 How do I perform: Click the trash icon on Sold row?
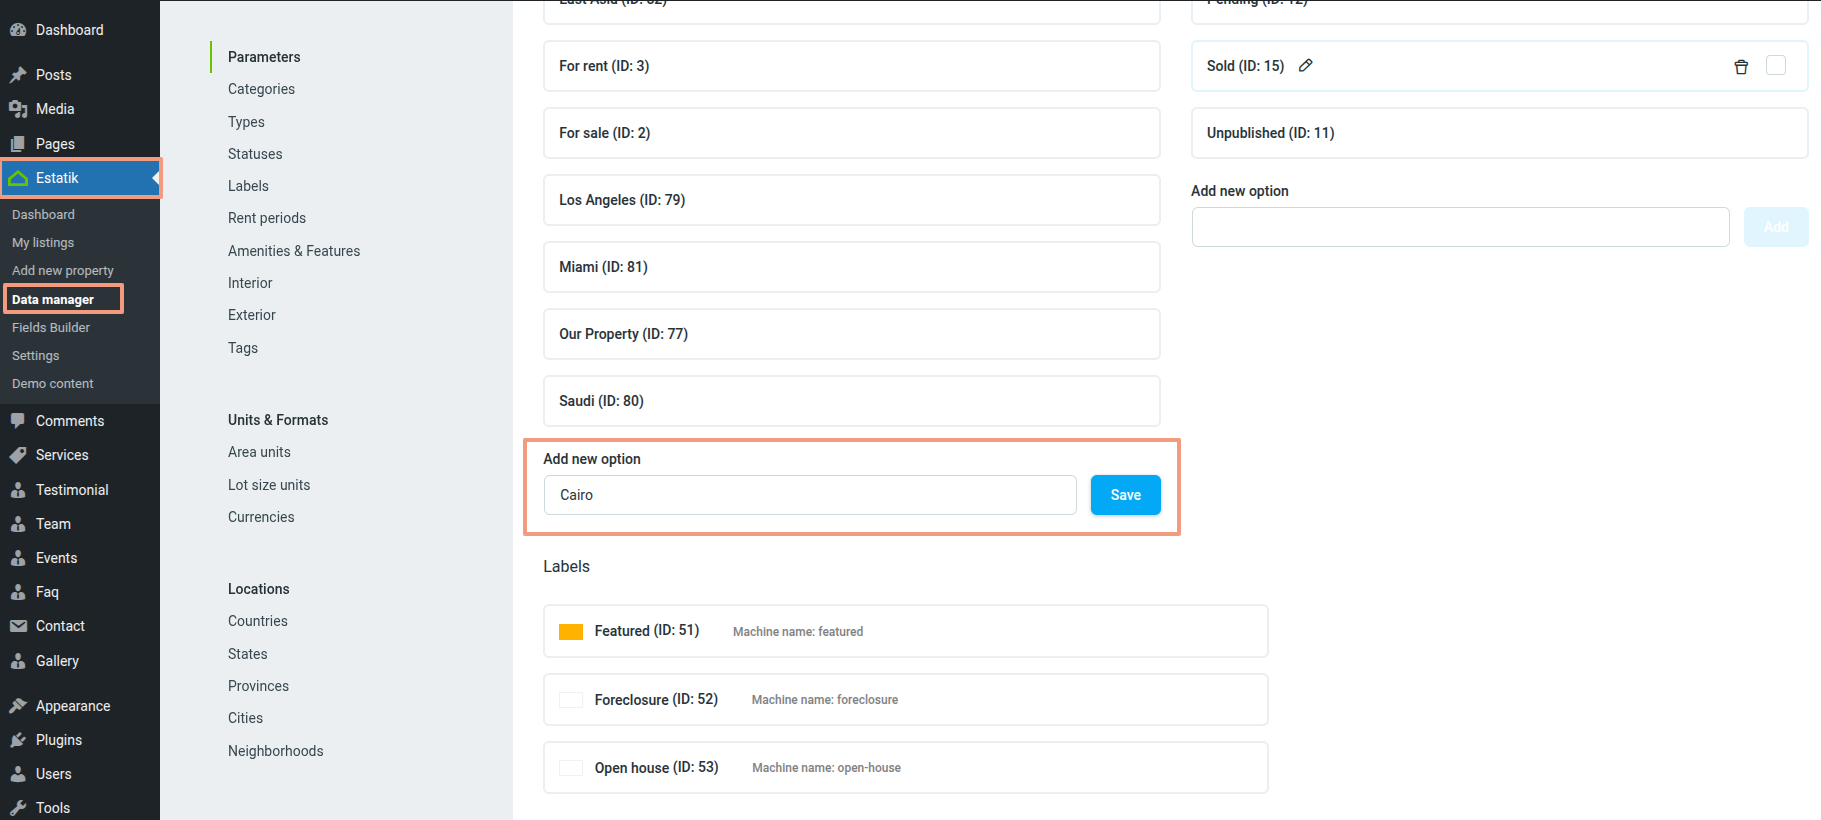click(x=1741, y=67)
